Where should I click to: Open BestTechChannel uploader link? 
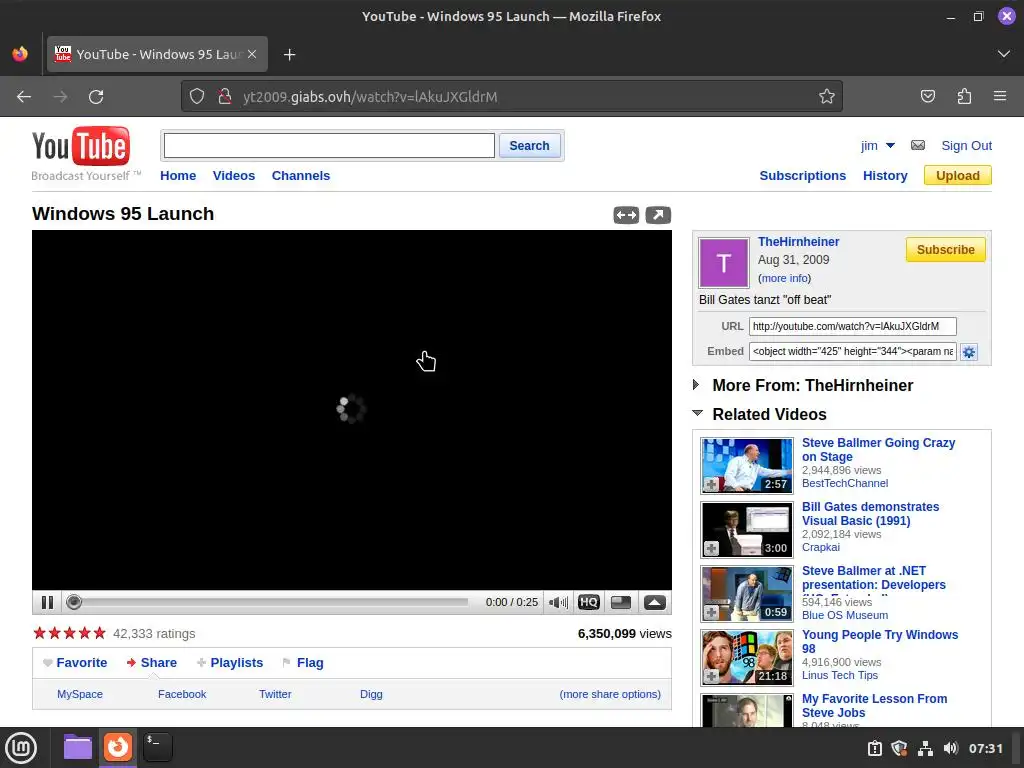click(844, 483)
